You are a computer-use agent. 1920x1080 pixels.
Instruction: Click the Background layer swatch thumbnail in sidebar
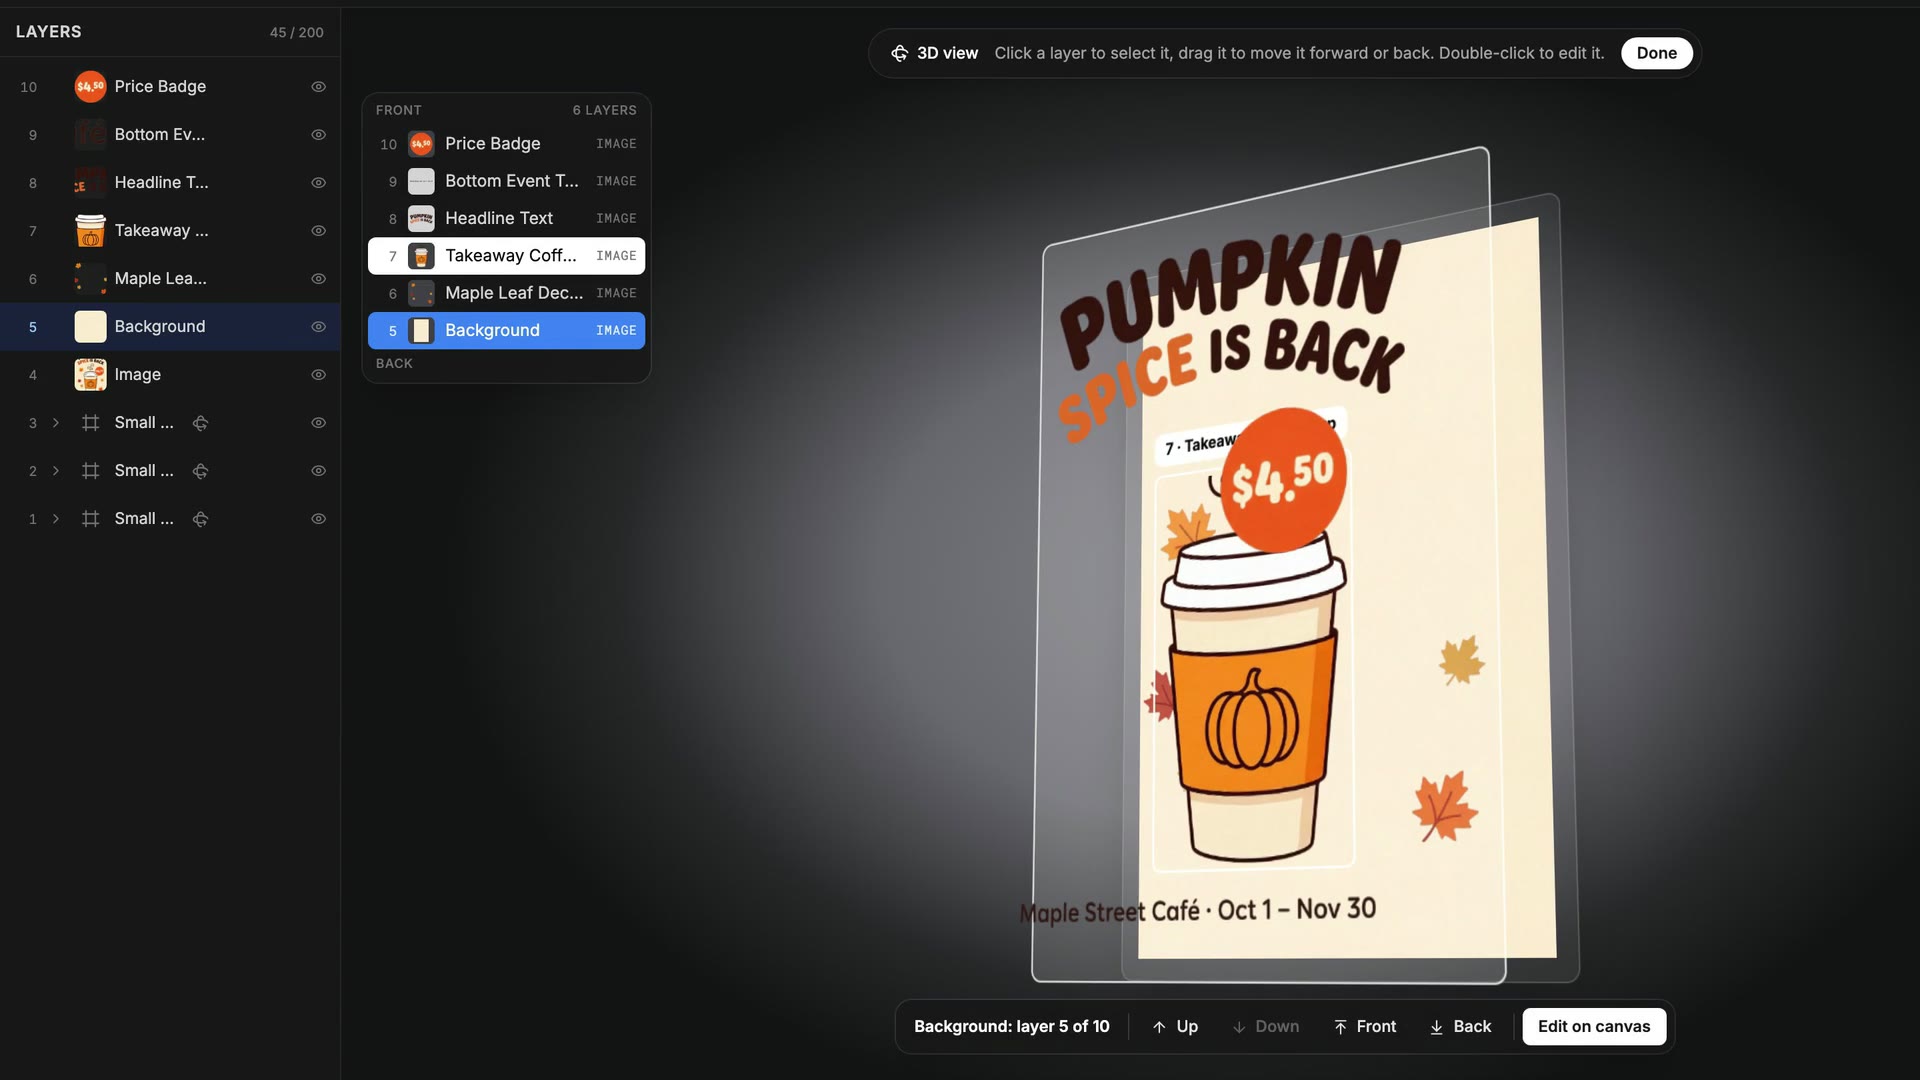[90, 327]
